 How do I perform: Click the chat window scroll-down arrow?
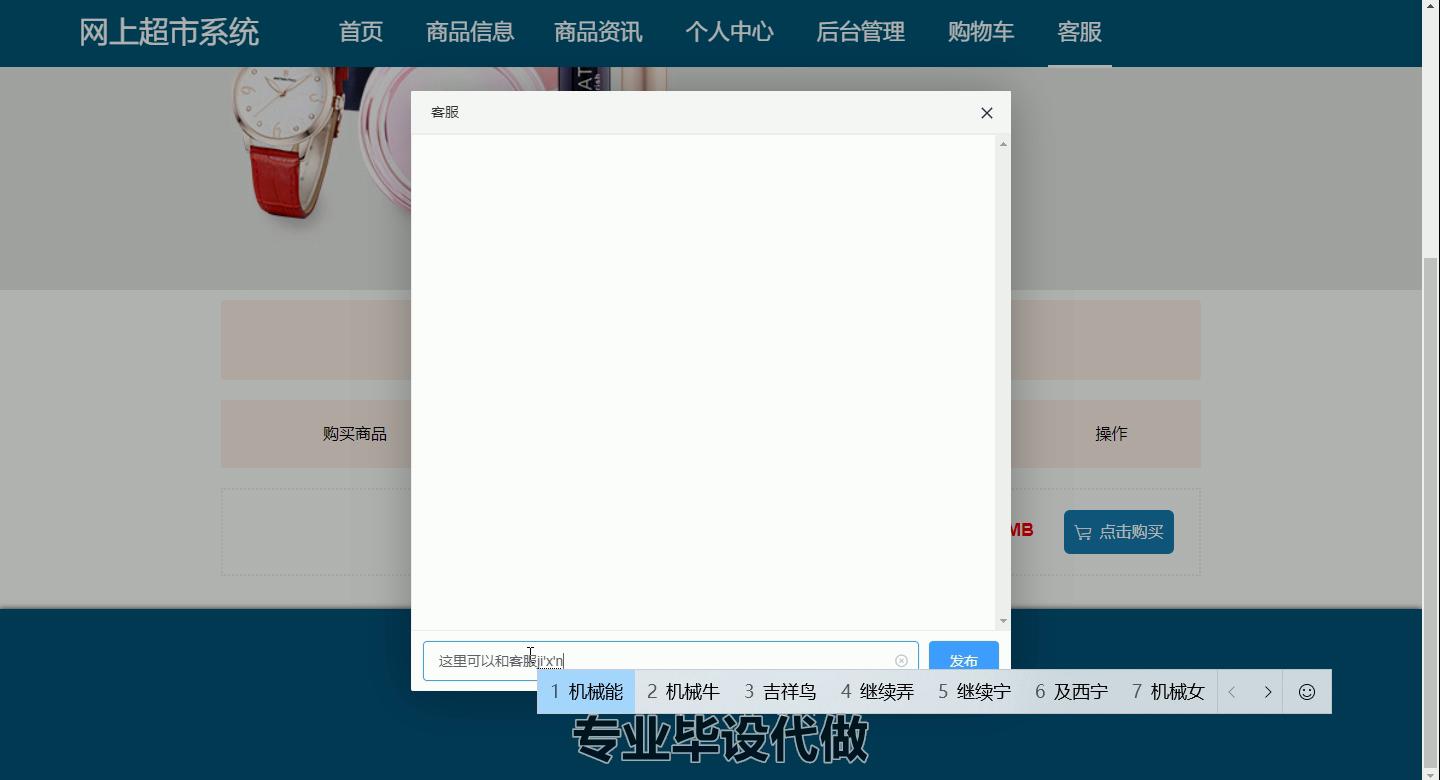coord(1003,621)
